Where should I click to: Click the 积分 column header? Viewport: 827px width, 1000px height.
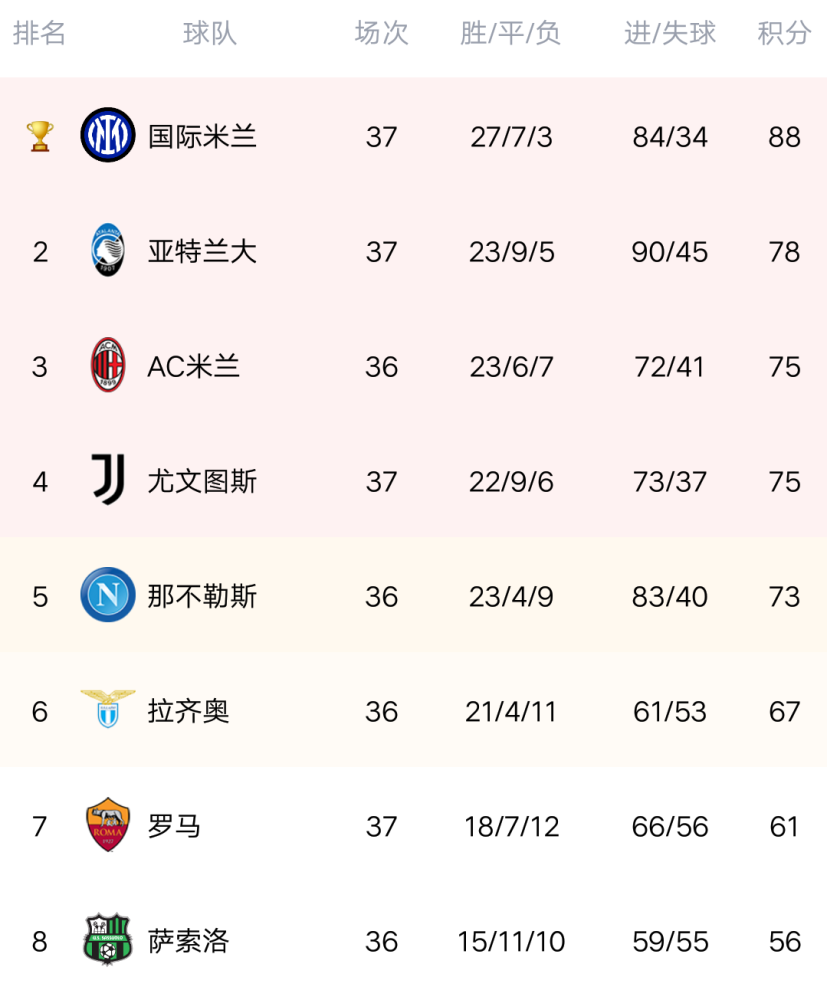click(x=784, y=33)
